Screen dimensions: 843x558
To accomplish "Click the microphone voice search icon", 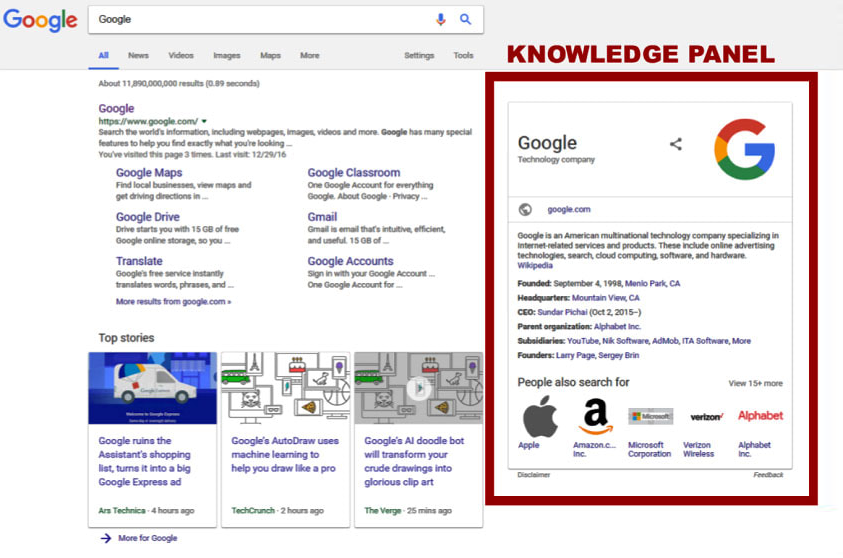I will point(441,19).
